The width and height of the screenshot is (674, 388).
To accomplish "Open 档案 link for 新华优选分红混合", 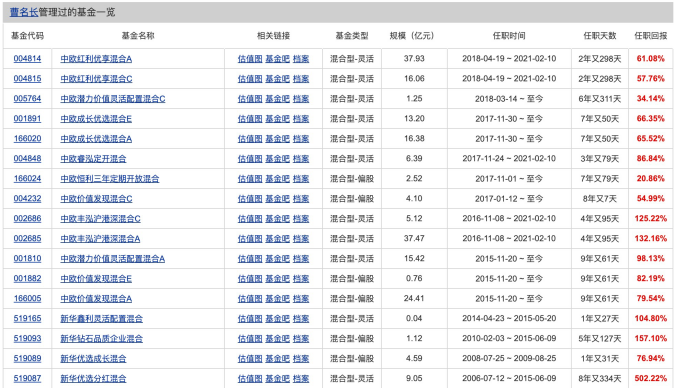I will [x=301, y=379].
